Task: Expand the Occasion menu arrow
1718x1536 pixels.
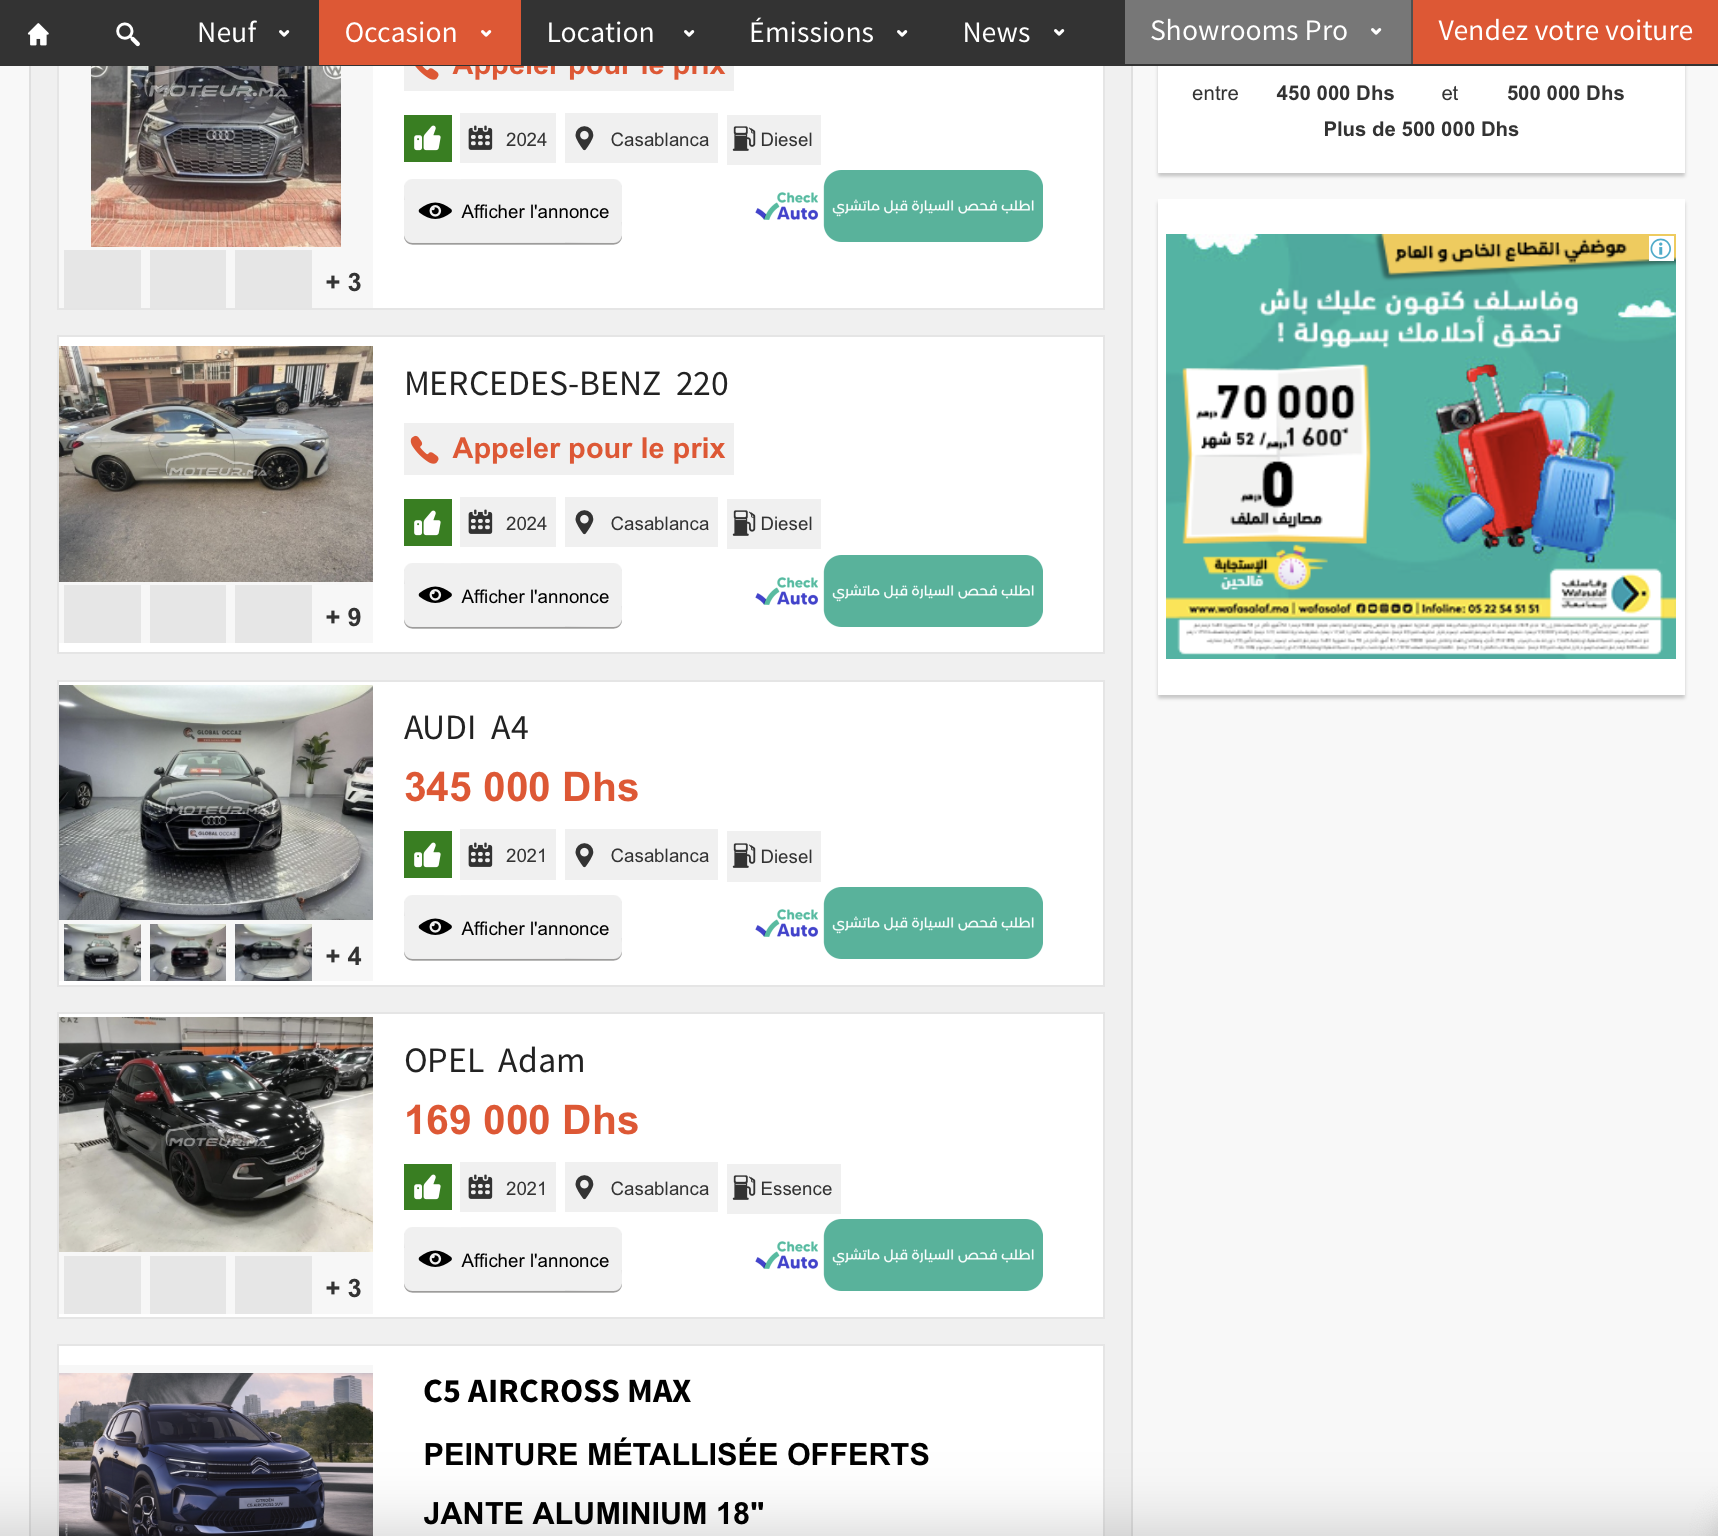Action: [x=486, y=33]
